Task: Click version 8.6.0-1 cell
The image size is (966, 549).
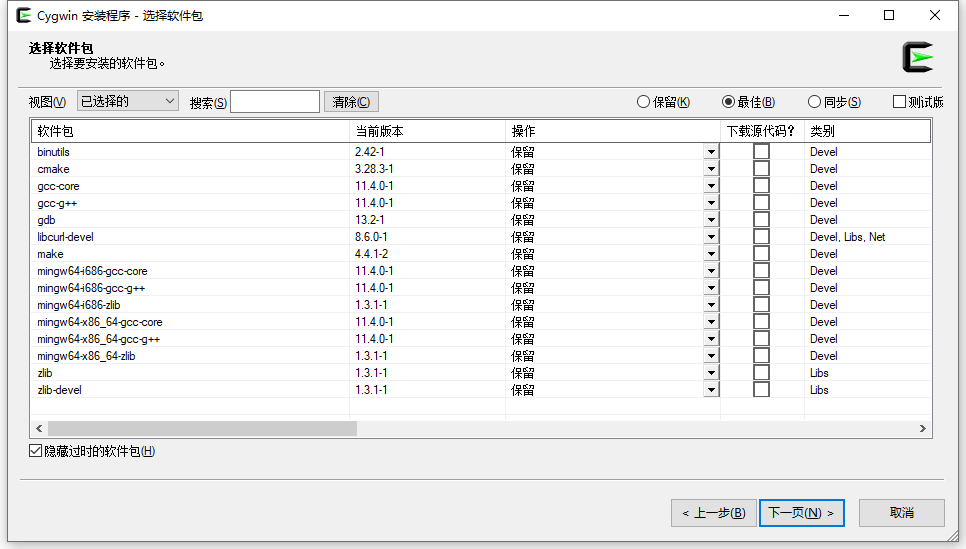Action: click(x=371, y=237)
